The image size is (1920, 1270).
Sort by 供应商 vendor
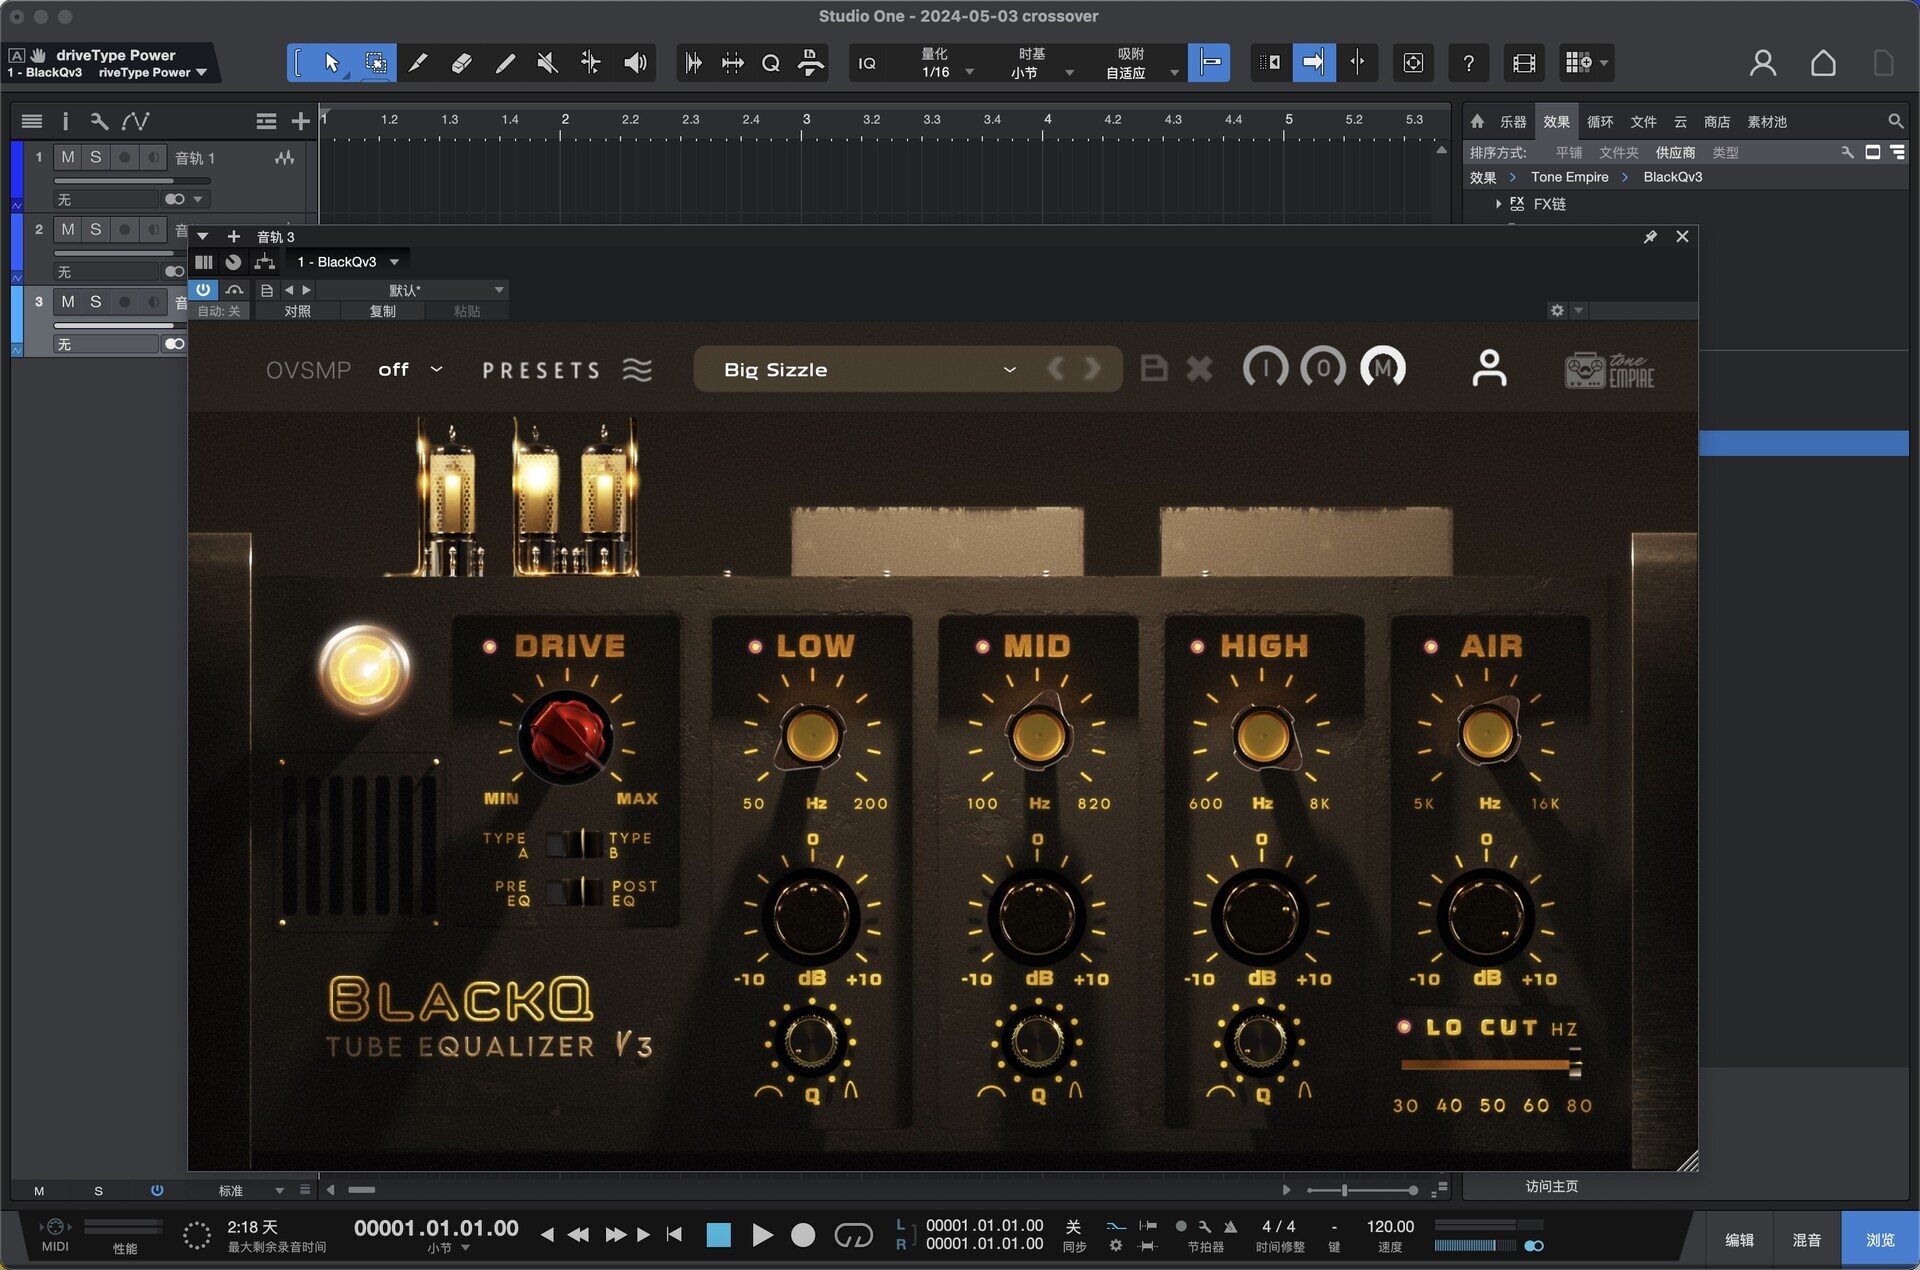(1675, 152)
